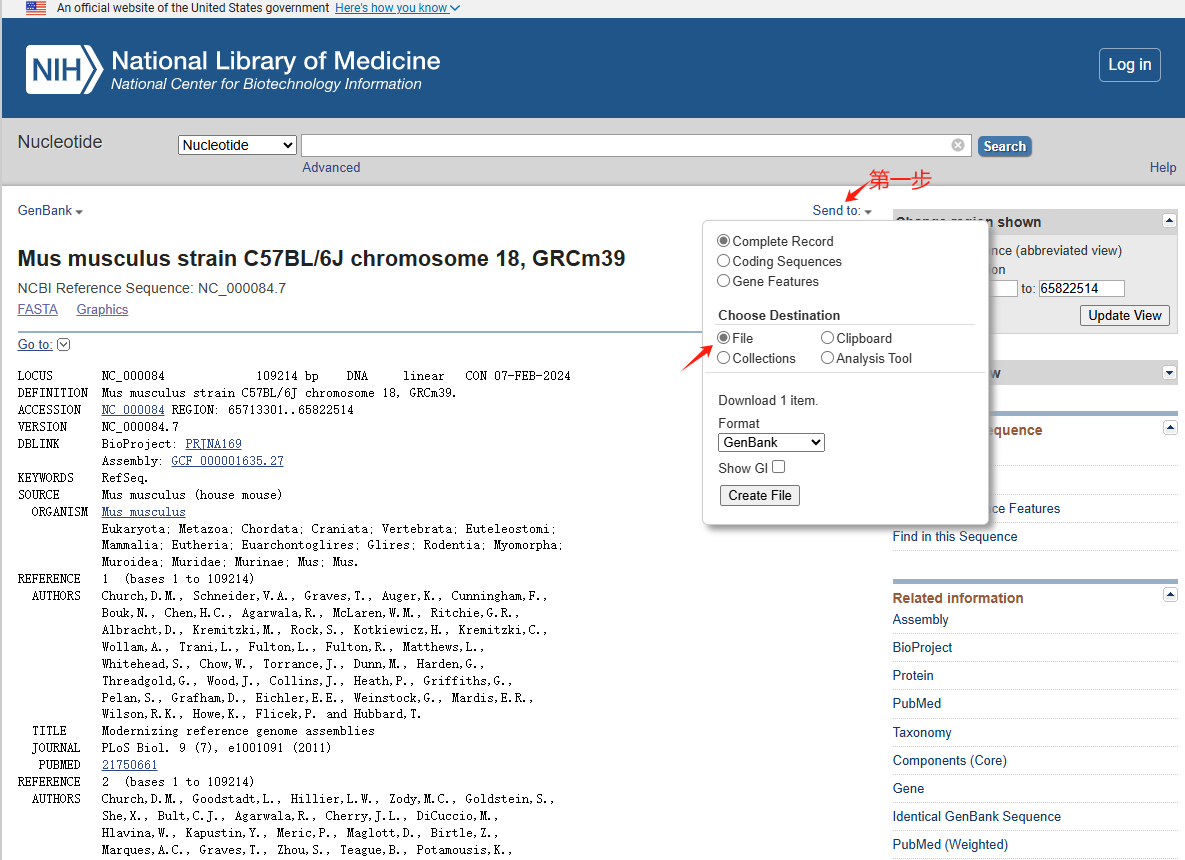Open the related PubMed link
1185x860 pixels.
tap(917, 703)
